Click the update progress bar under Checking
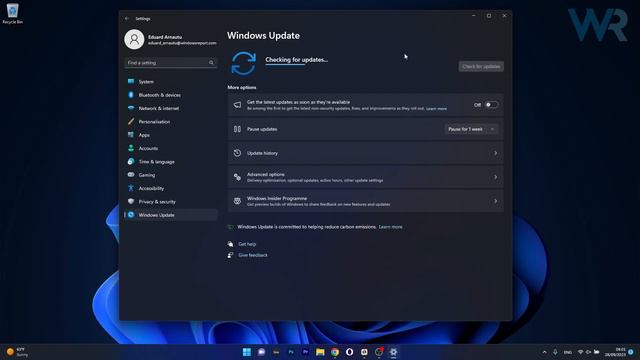 pos(285,64)
